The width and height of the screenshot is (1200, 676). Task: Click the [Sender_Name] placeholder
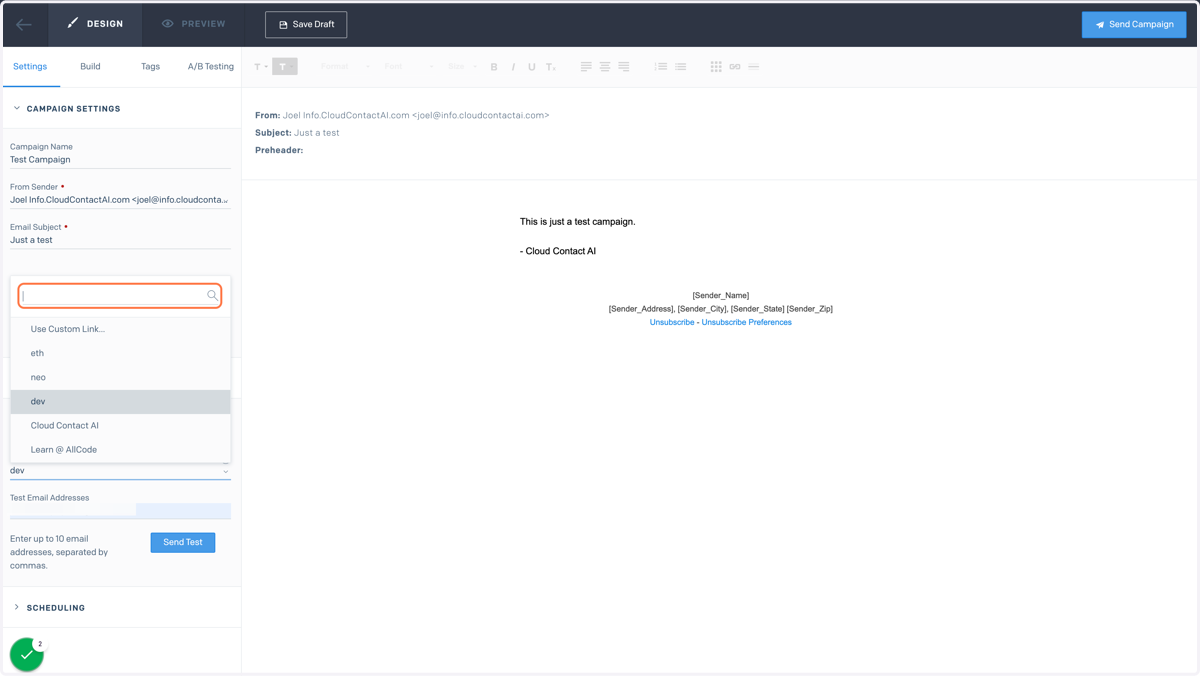tap(720, 296)
